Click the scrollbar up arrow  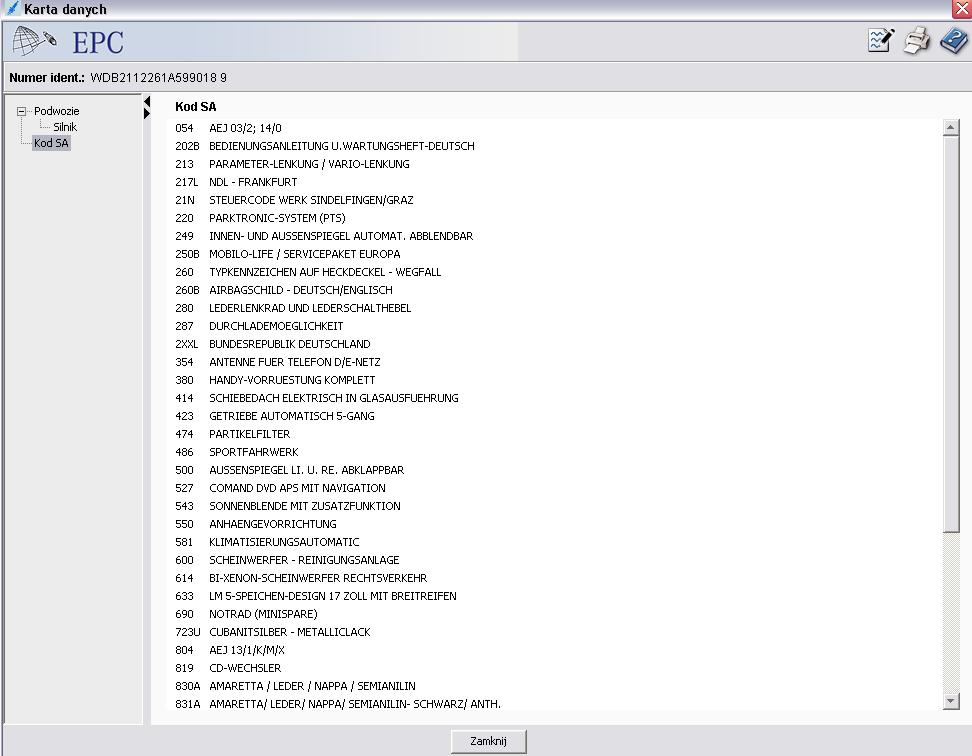pyautogui.click(x=951, y=128)
